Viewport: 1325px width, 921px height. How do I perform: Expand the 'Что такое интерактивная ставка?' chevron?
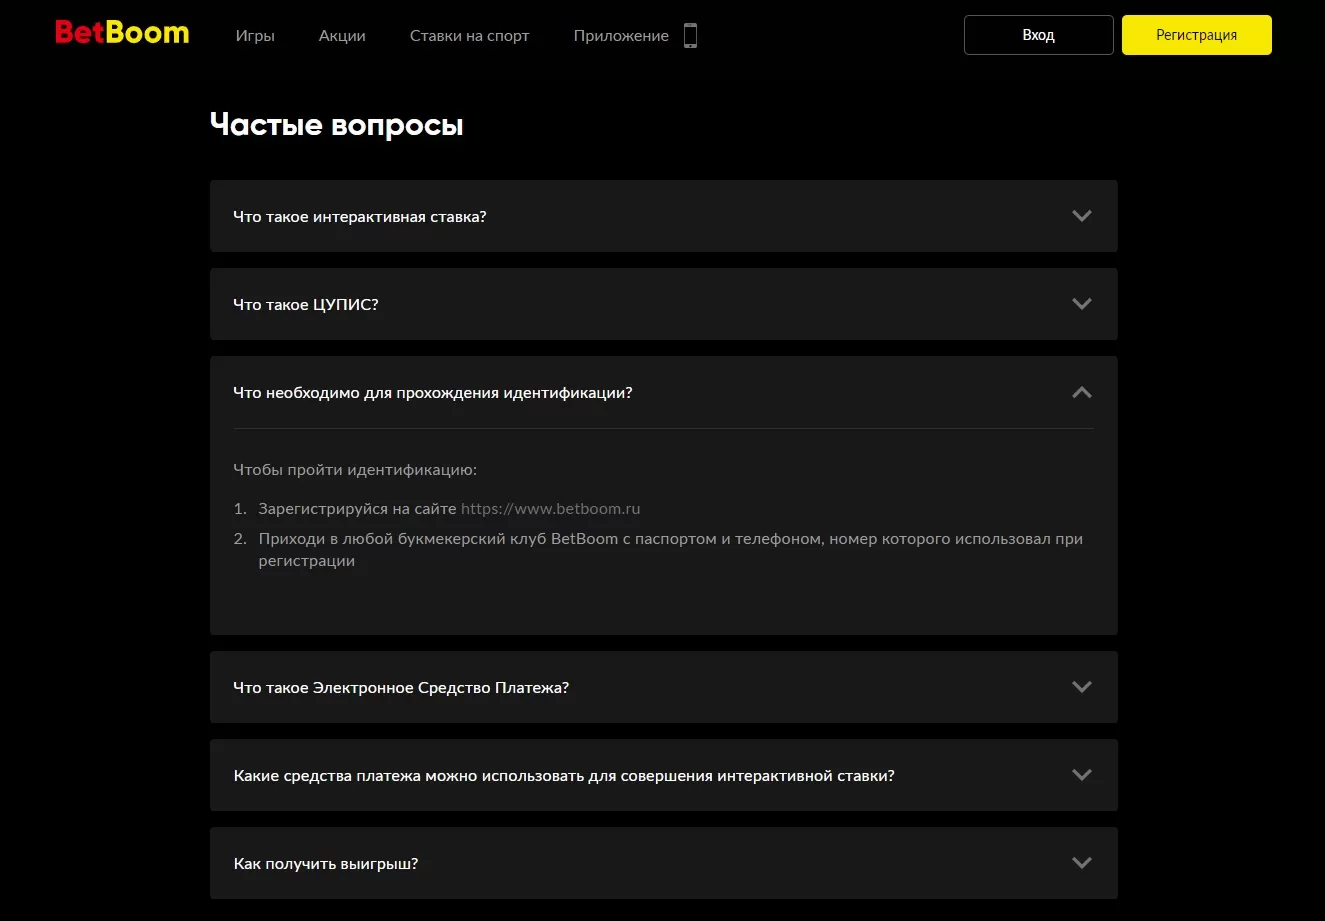1081,216
